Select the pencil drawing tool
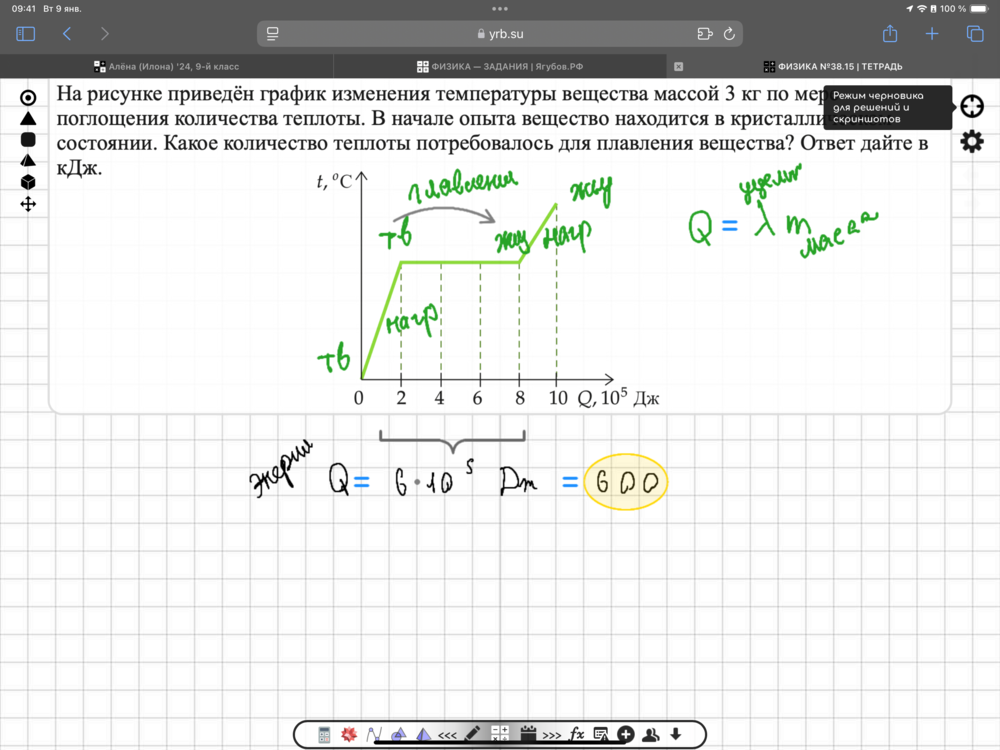Screen dimensions: 1000x750 coord(472,735)
